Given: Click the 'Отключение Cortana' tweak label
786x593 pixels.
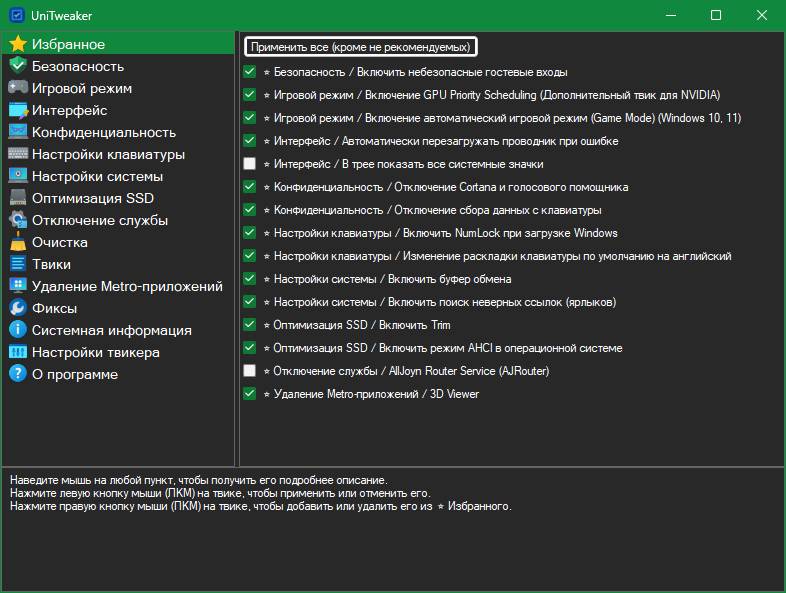Looking at the screenshot, I should point(450,187).
